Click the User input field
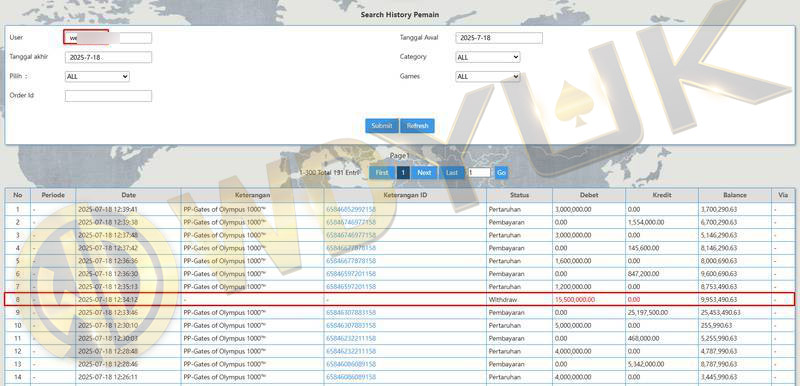Image resolution: width=800 pixels, height=386 pixels. (108, 38)
